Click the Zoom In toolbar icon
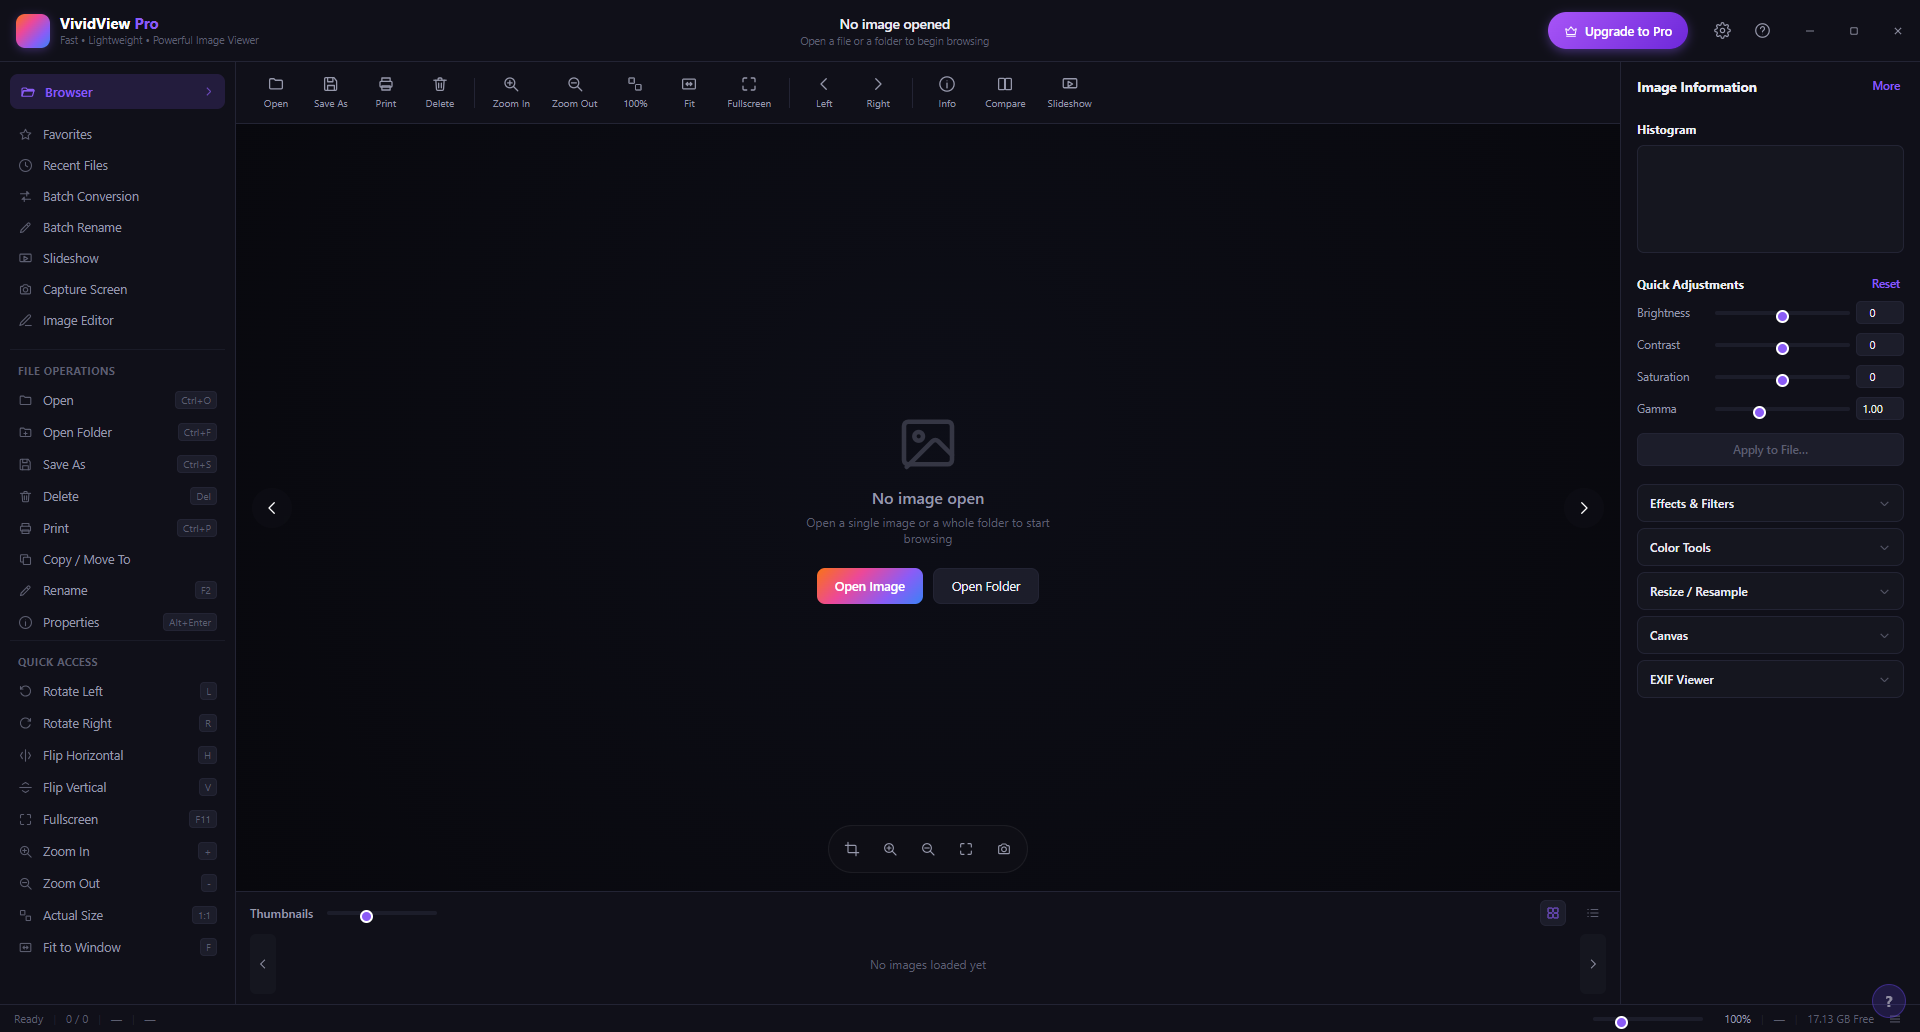 pyautogui.click(x=511, y=92)
